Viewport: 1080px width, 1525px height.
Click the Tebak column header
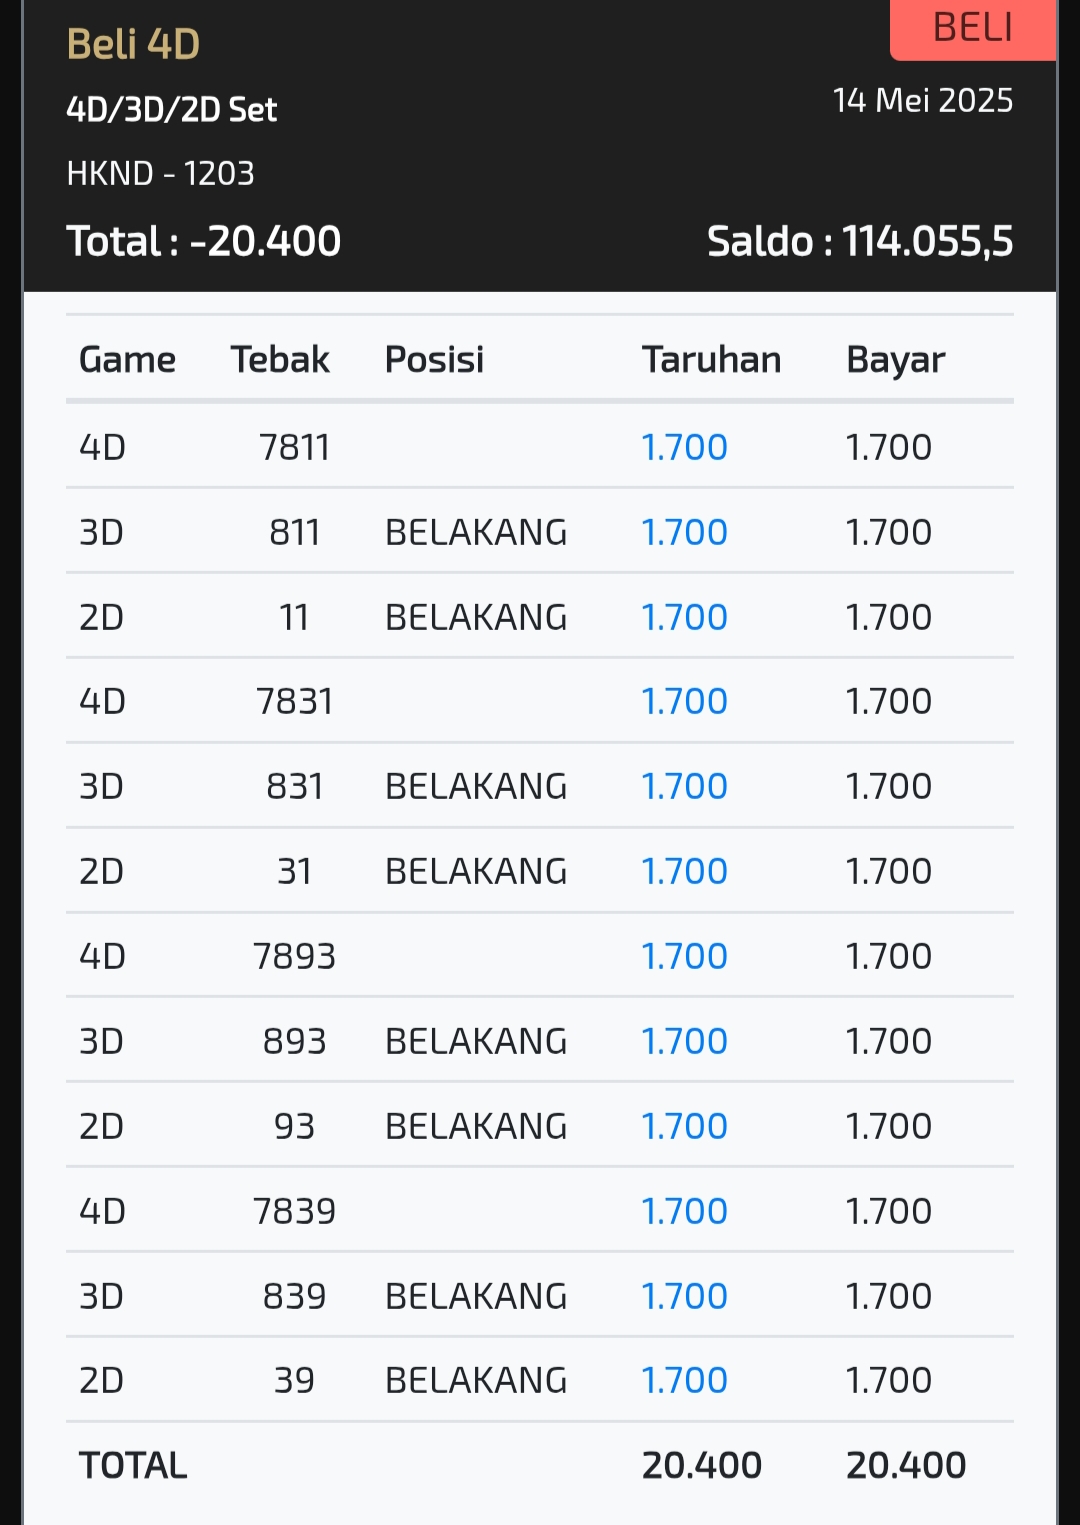point(280,359)
